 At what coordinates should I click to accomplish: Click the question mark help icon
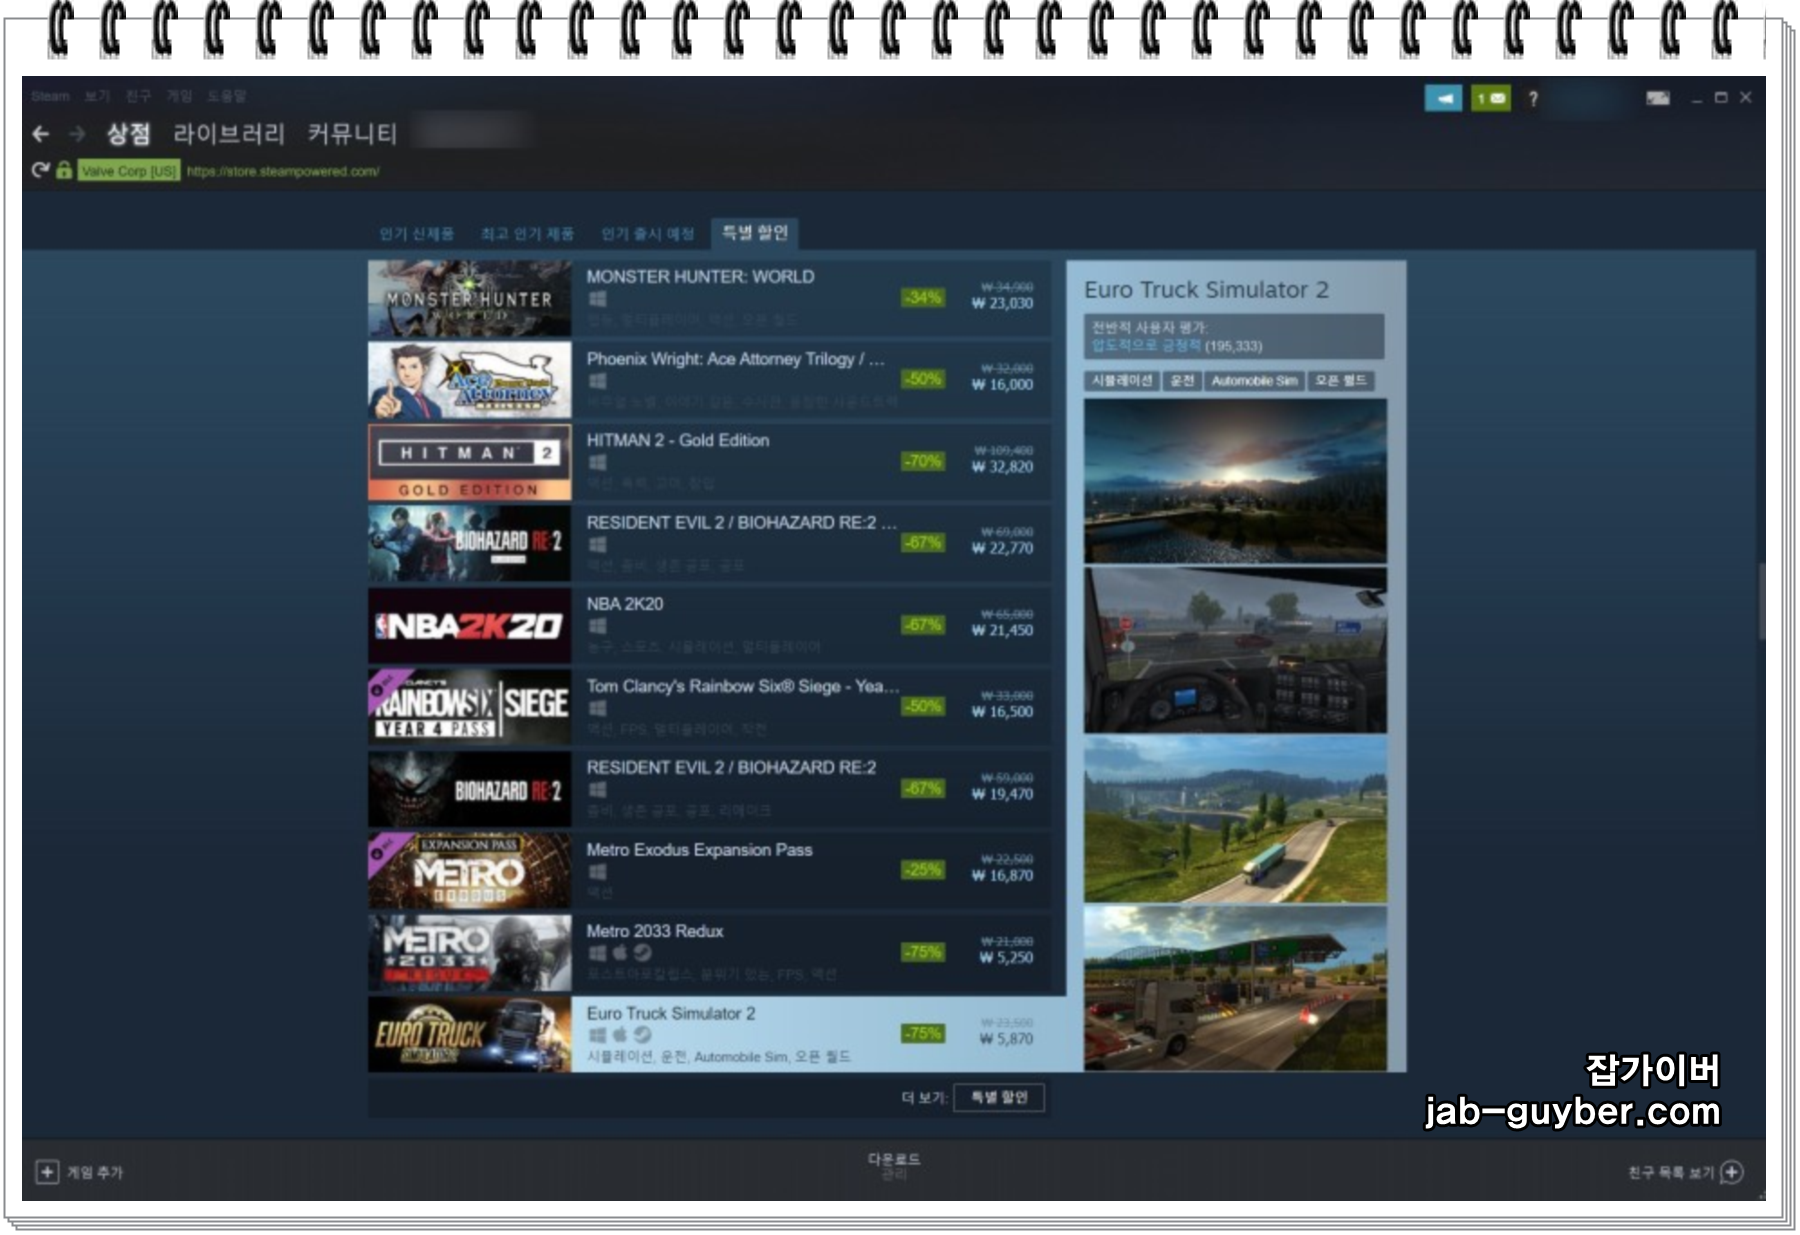point(1533,98)
